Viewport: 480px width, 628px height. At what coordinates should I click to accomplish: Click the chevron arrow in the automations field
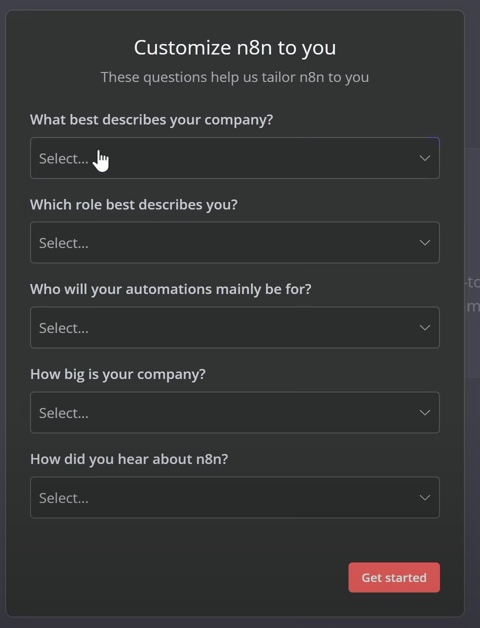click(x=425, y=328)
